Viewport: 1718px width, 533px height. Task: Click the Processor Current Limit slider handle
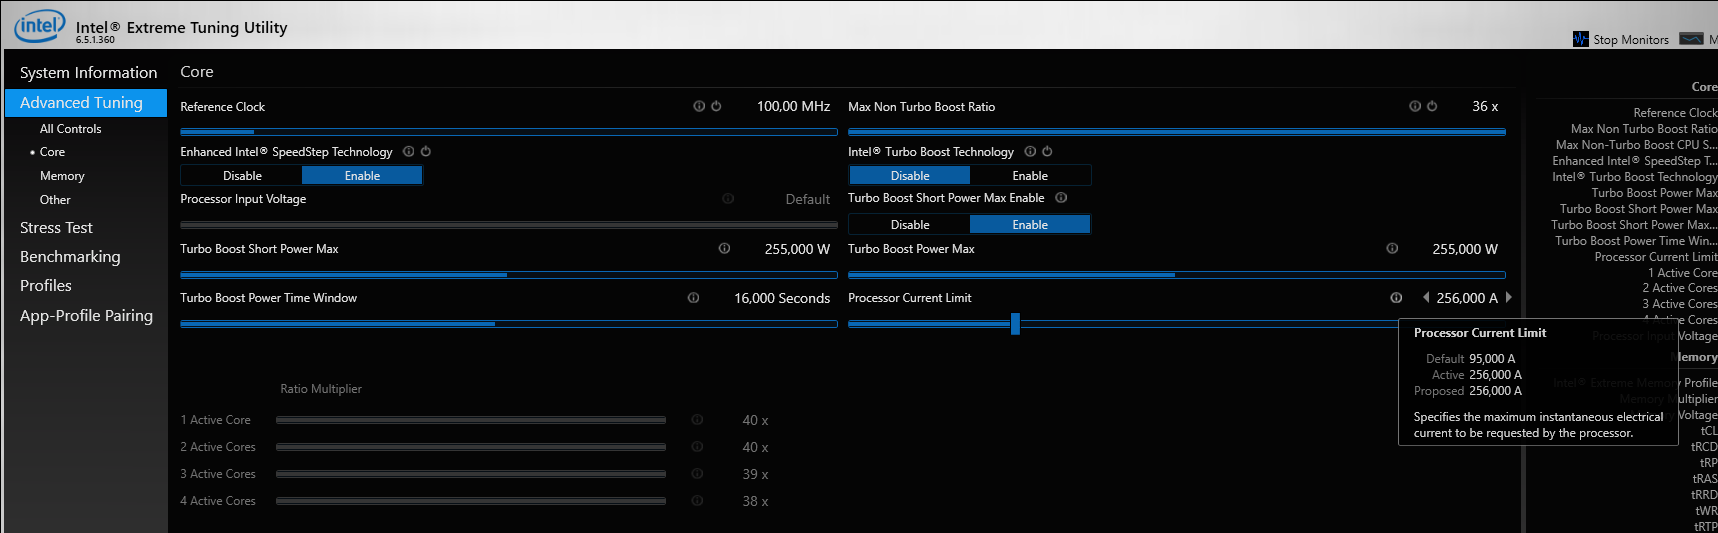[x=1015, y=324]
